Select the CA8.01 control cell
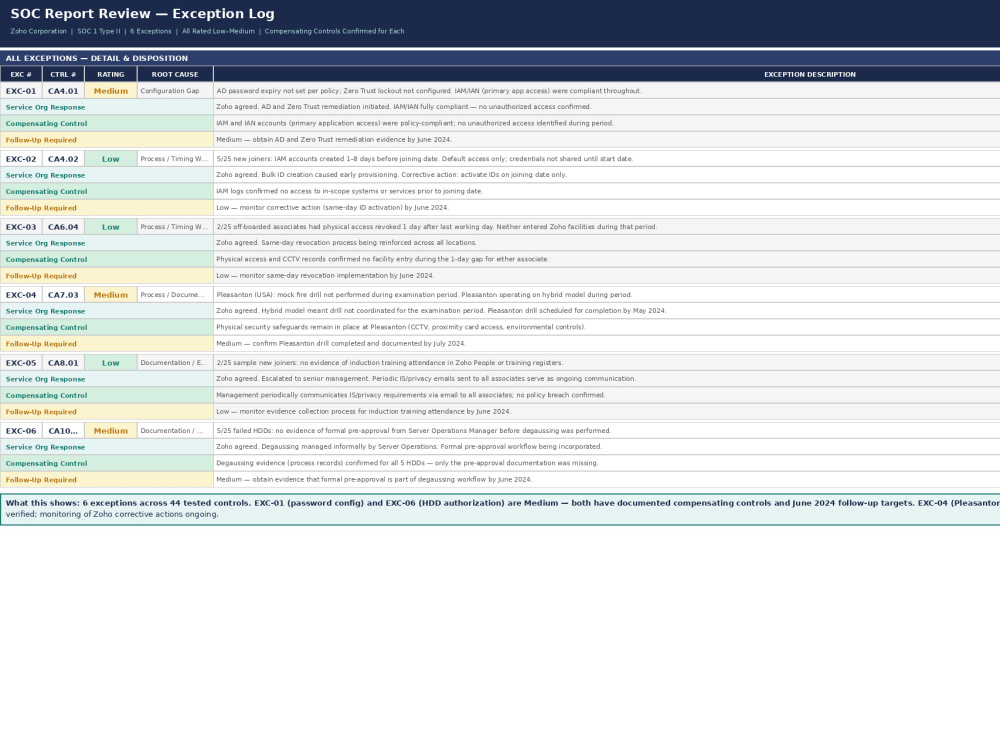1000x750 pixels. (x=63, y=362)
